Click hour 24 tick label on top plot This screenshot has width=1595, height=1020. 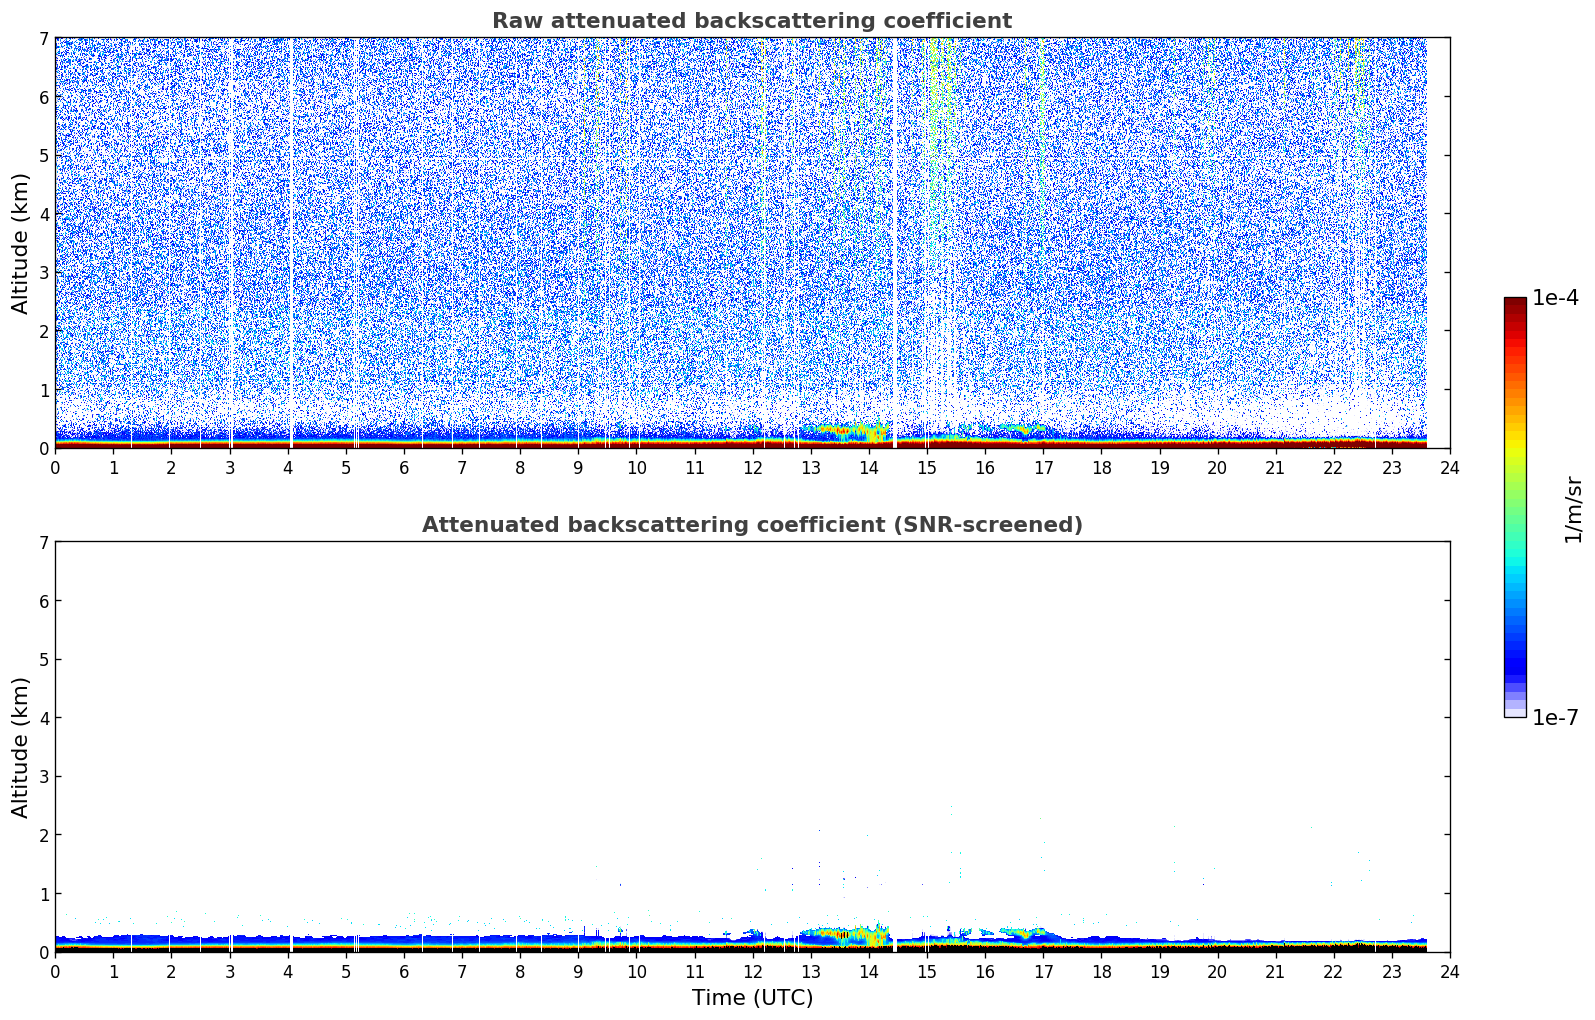1449,468
